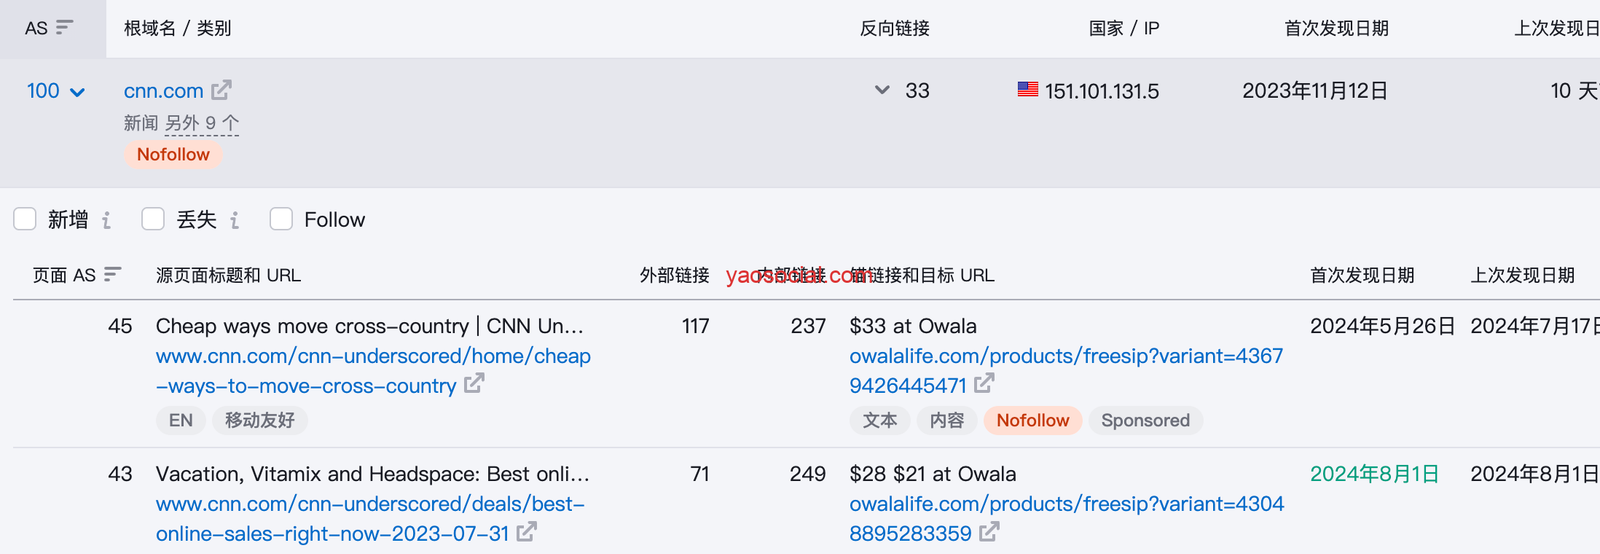Open cnn.com external link icon

[x=221, y=90]
